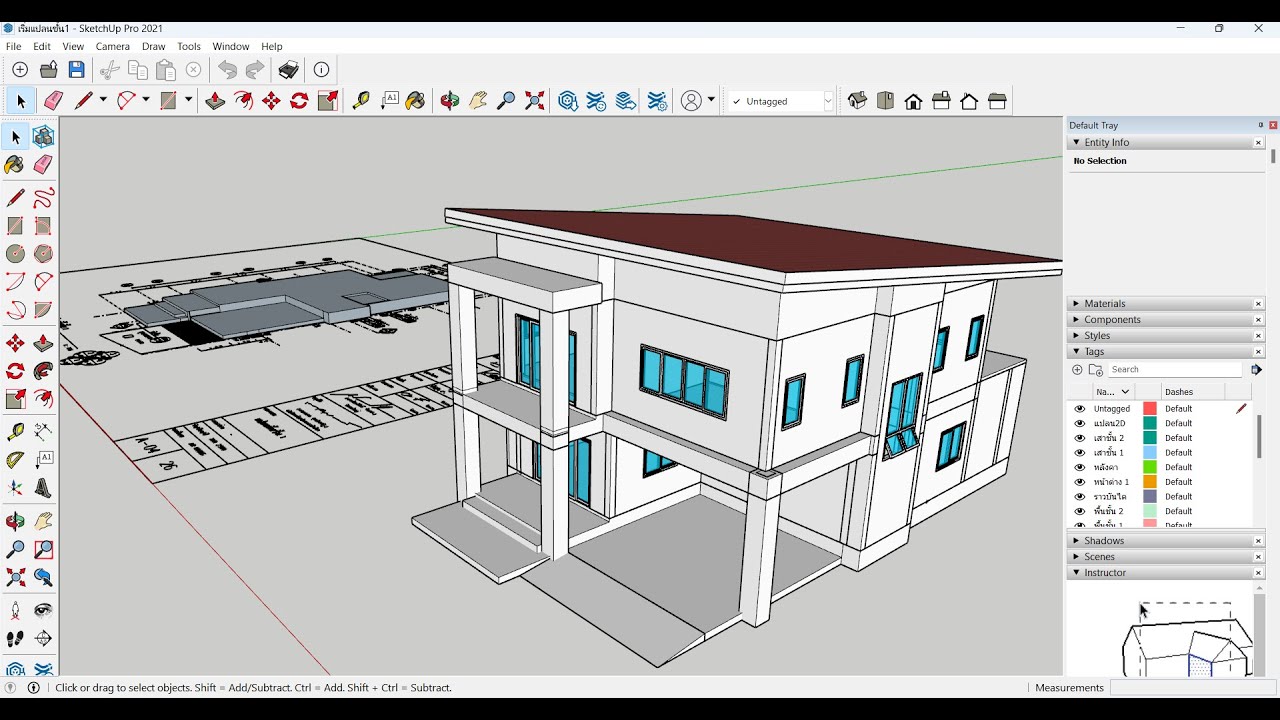Viewport: 1280px width, 720px height.
Task: Open the Tags details arrow menu
Action: [x=1257, y=370]
